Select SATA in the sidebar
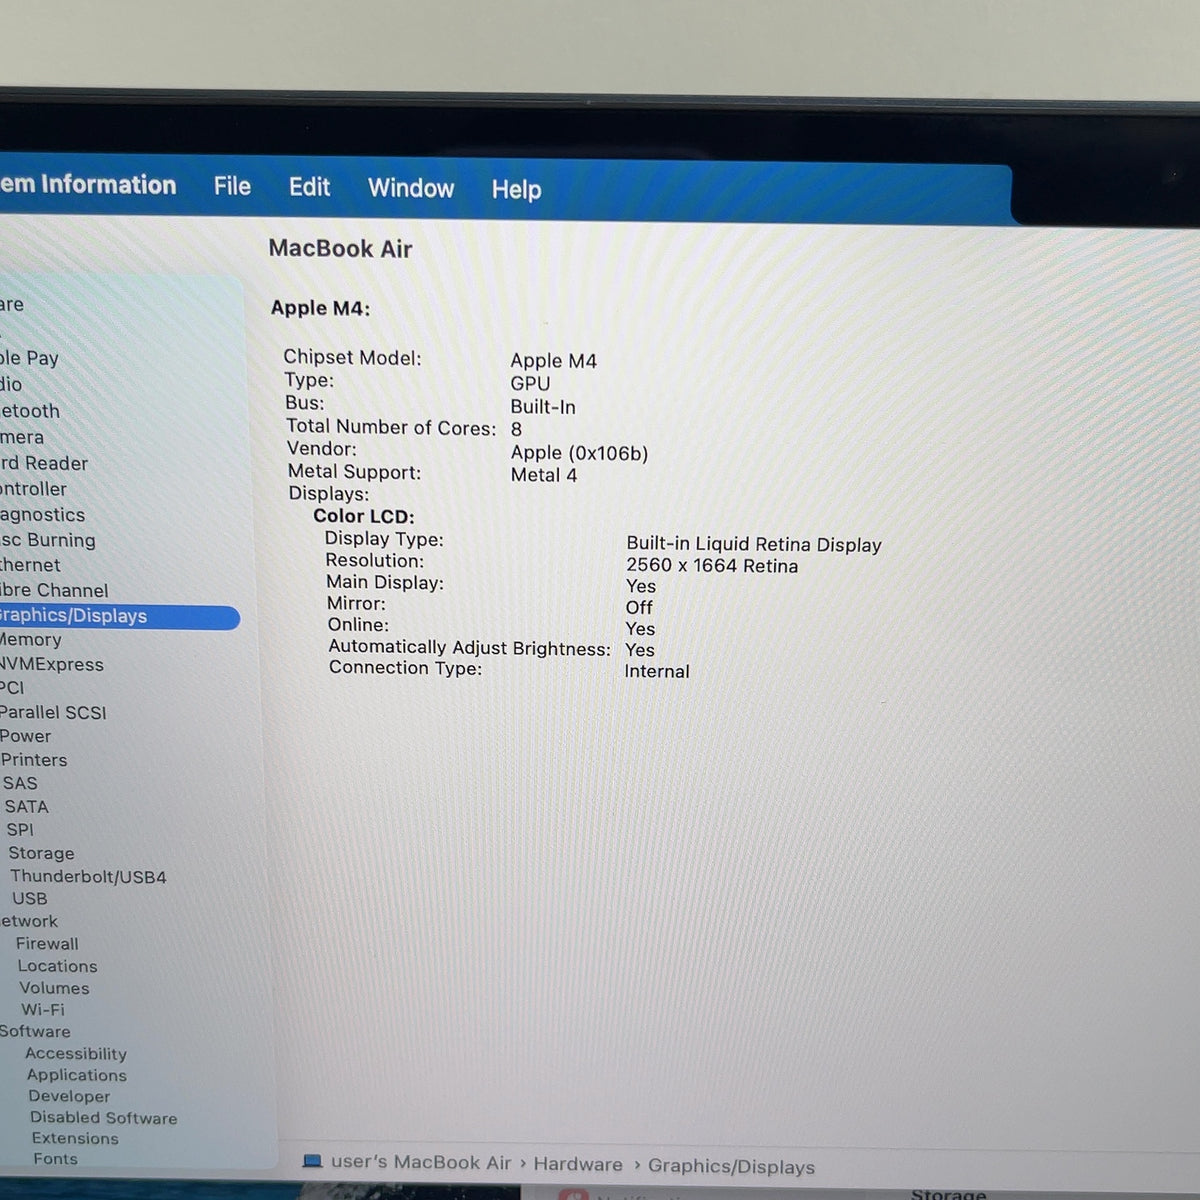Image resolution: width=1200 pixels, height=1200 pixels. point(26,806)
